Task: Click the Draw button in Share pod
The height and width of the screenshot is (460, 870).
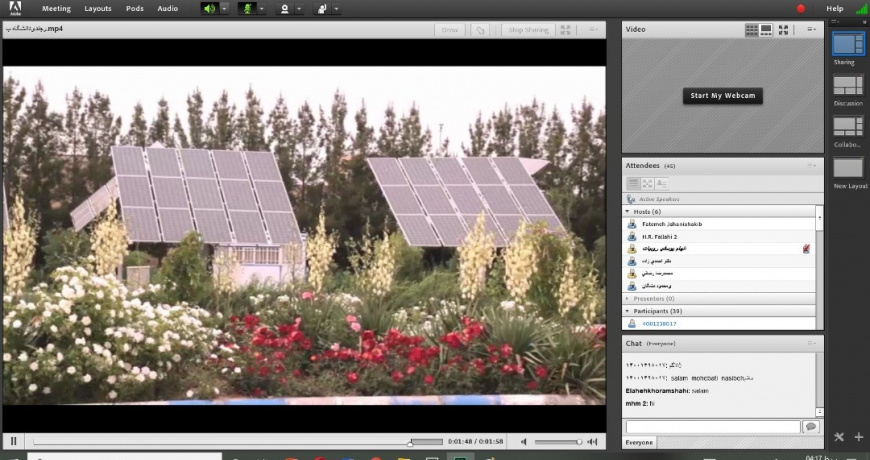Action: tap(449, 30)
